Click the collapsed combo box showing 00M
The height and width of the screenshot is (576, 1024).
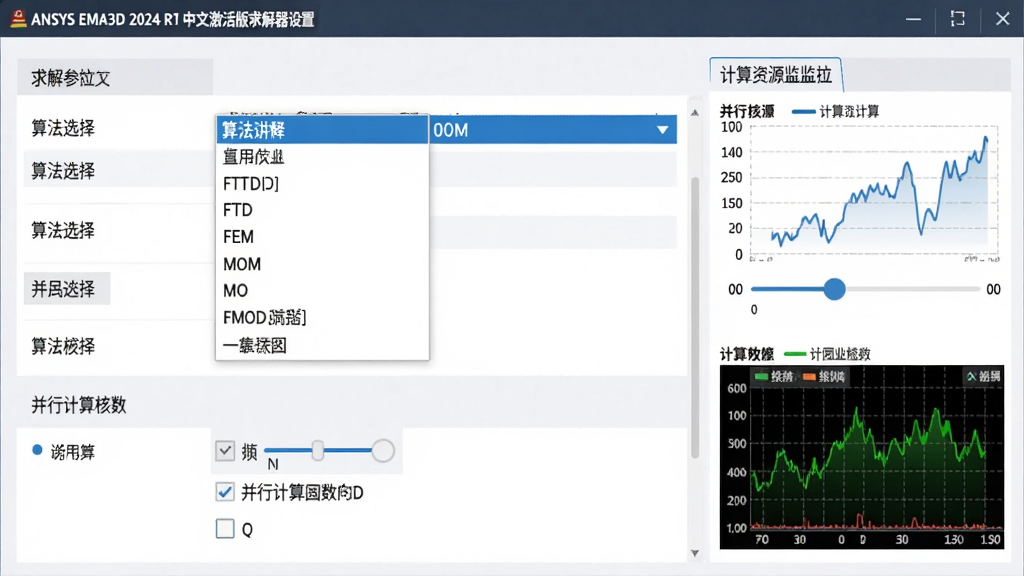(552, 130)
